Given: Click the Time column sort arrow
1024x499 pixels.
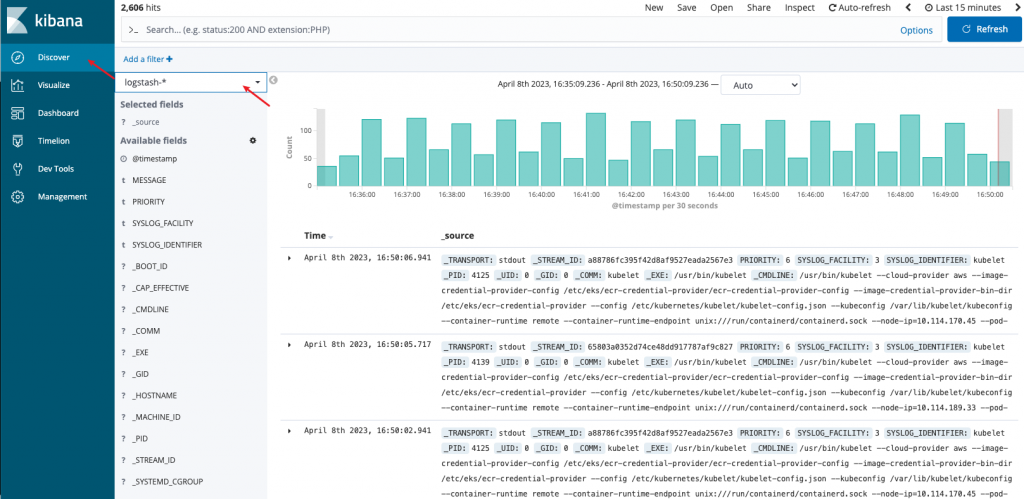Looking at the screenshot, I should [x=330, y=236].
